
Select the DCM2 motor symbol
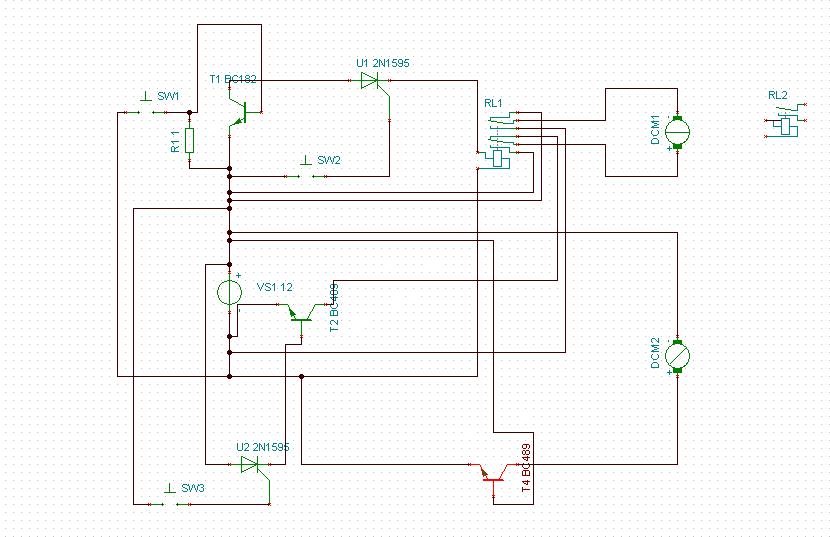(x=677, y=355)
